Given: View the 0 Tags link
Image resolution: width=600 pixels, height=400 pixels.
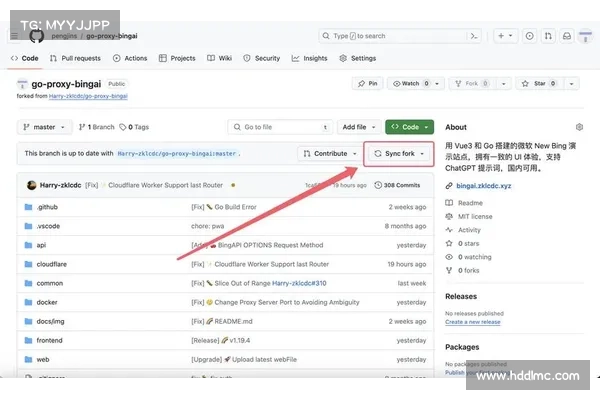Looking at the screenshot, I should point(134,127).
